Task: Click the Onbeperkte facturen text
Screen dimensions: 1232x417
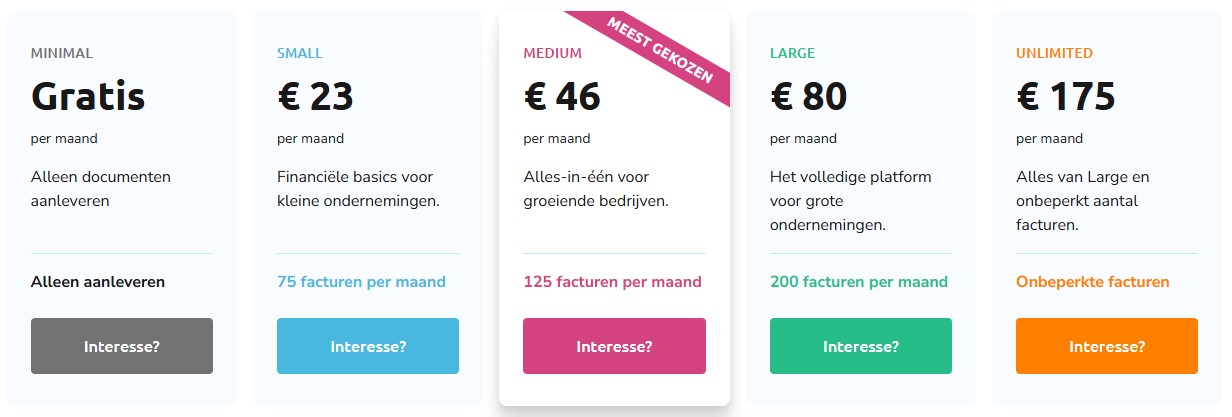Action: pyautogui.click(x=1092, y=282)
